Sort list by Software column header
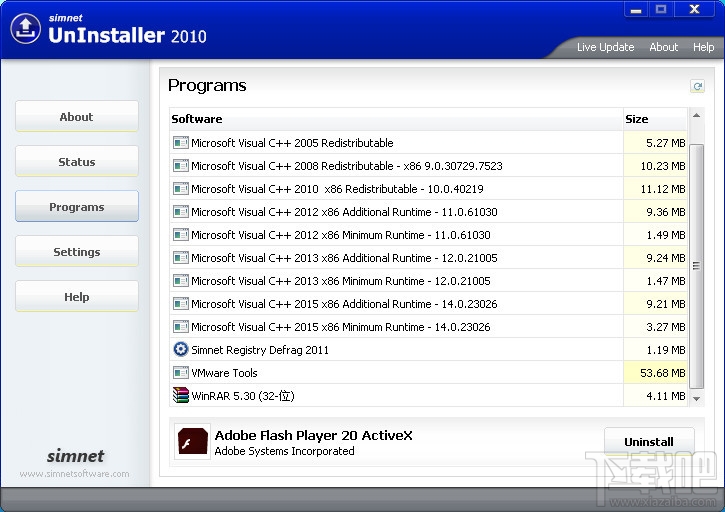This screenshot has height=512, width=725. (396, 119)
